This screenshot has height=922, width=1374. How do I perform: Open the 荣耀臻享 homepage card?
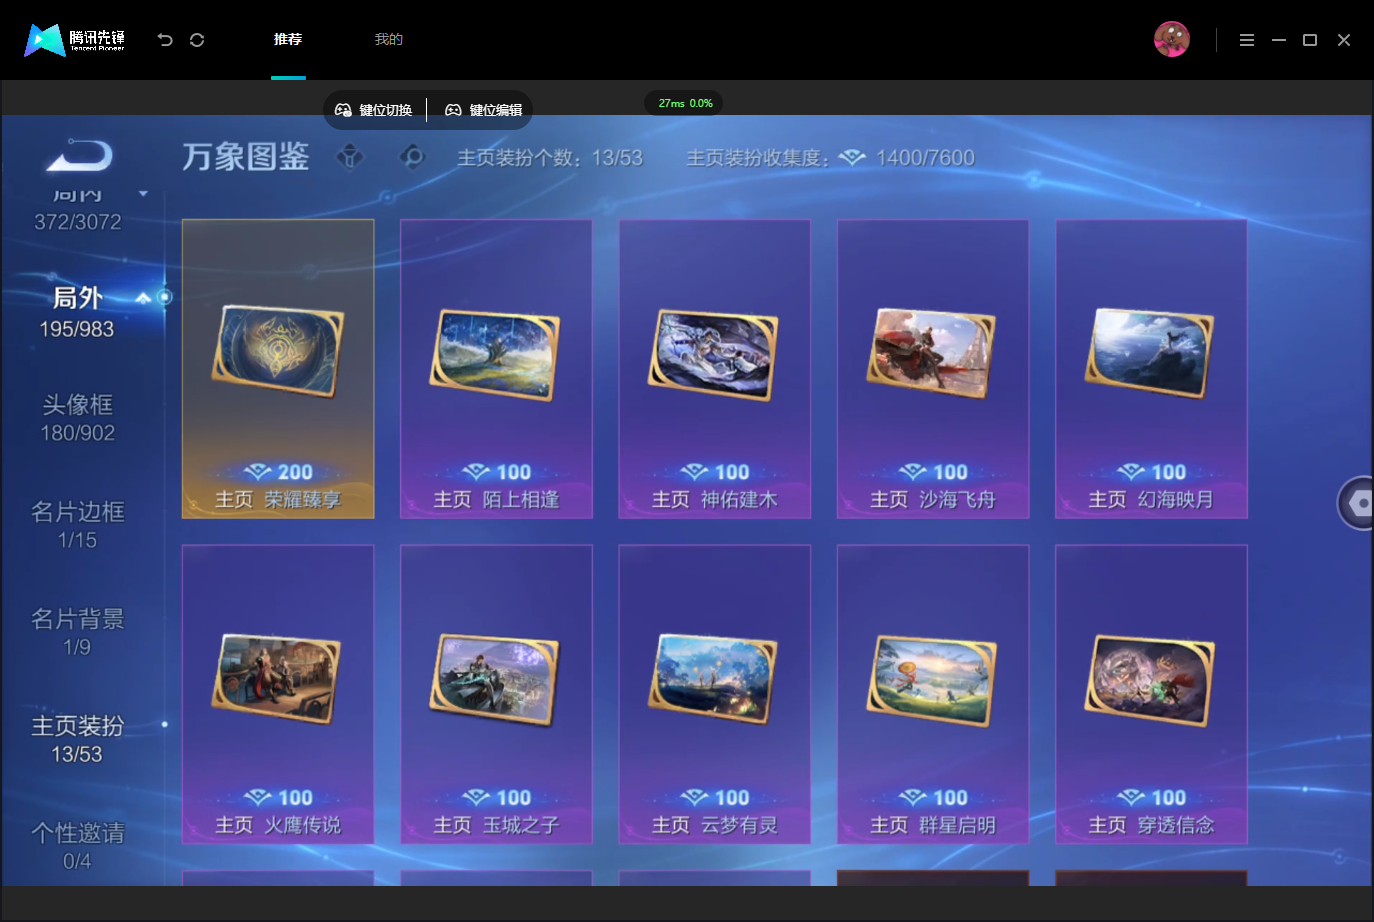point(278,369)
